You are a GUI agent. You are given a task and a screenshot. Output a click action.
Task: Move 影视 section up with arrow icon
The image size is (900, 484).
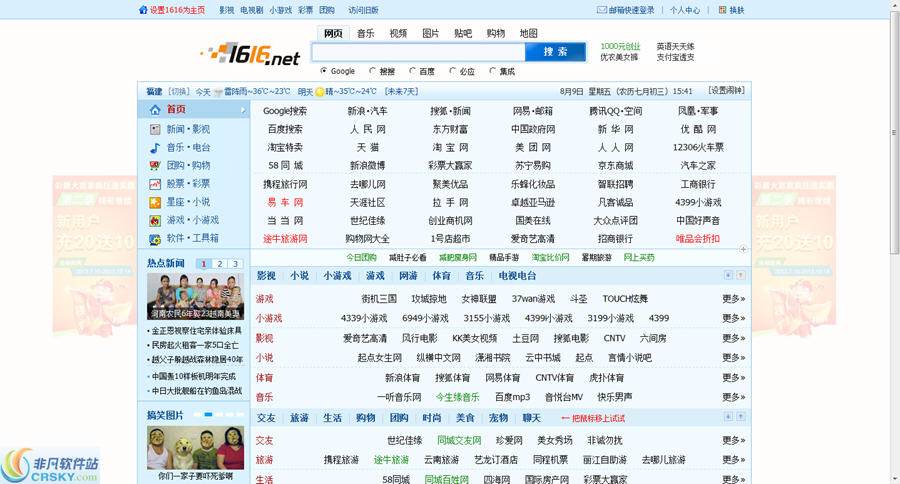[741, 275]
